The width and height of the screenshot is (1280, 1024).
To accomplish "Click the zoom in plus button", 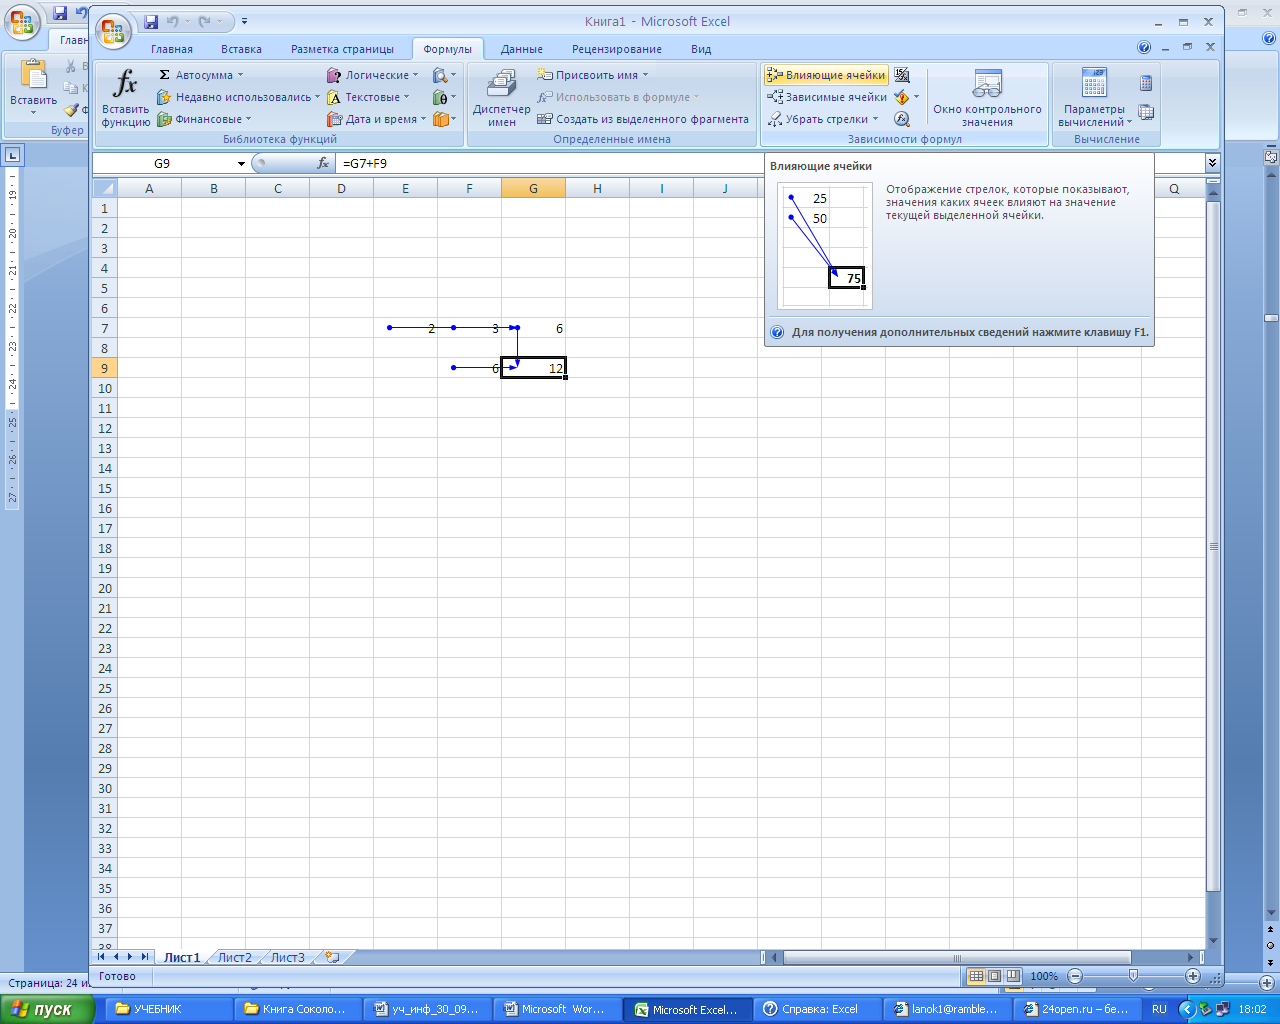I will pyautogui.click(x=1193, y=976).
